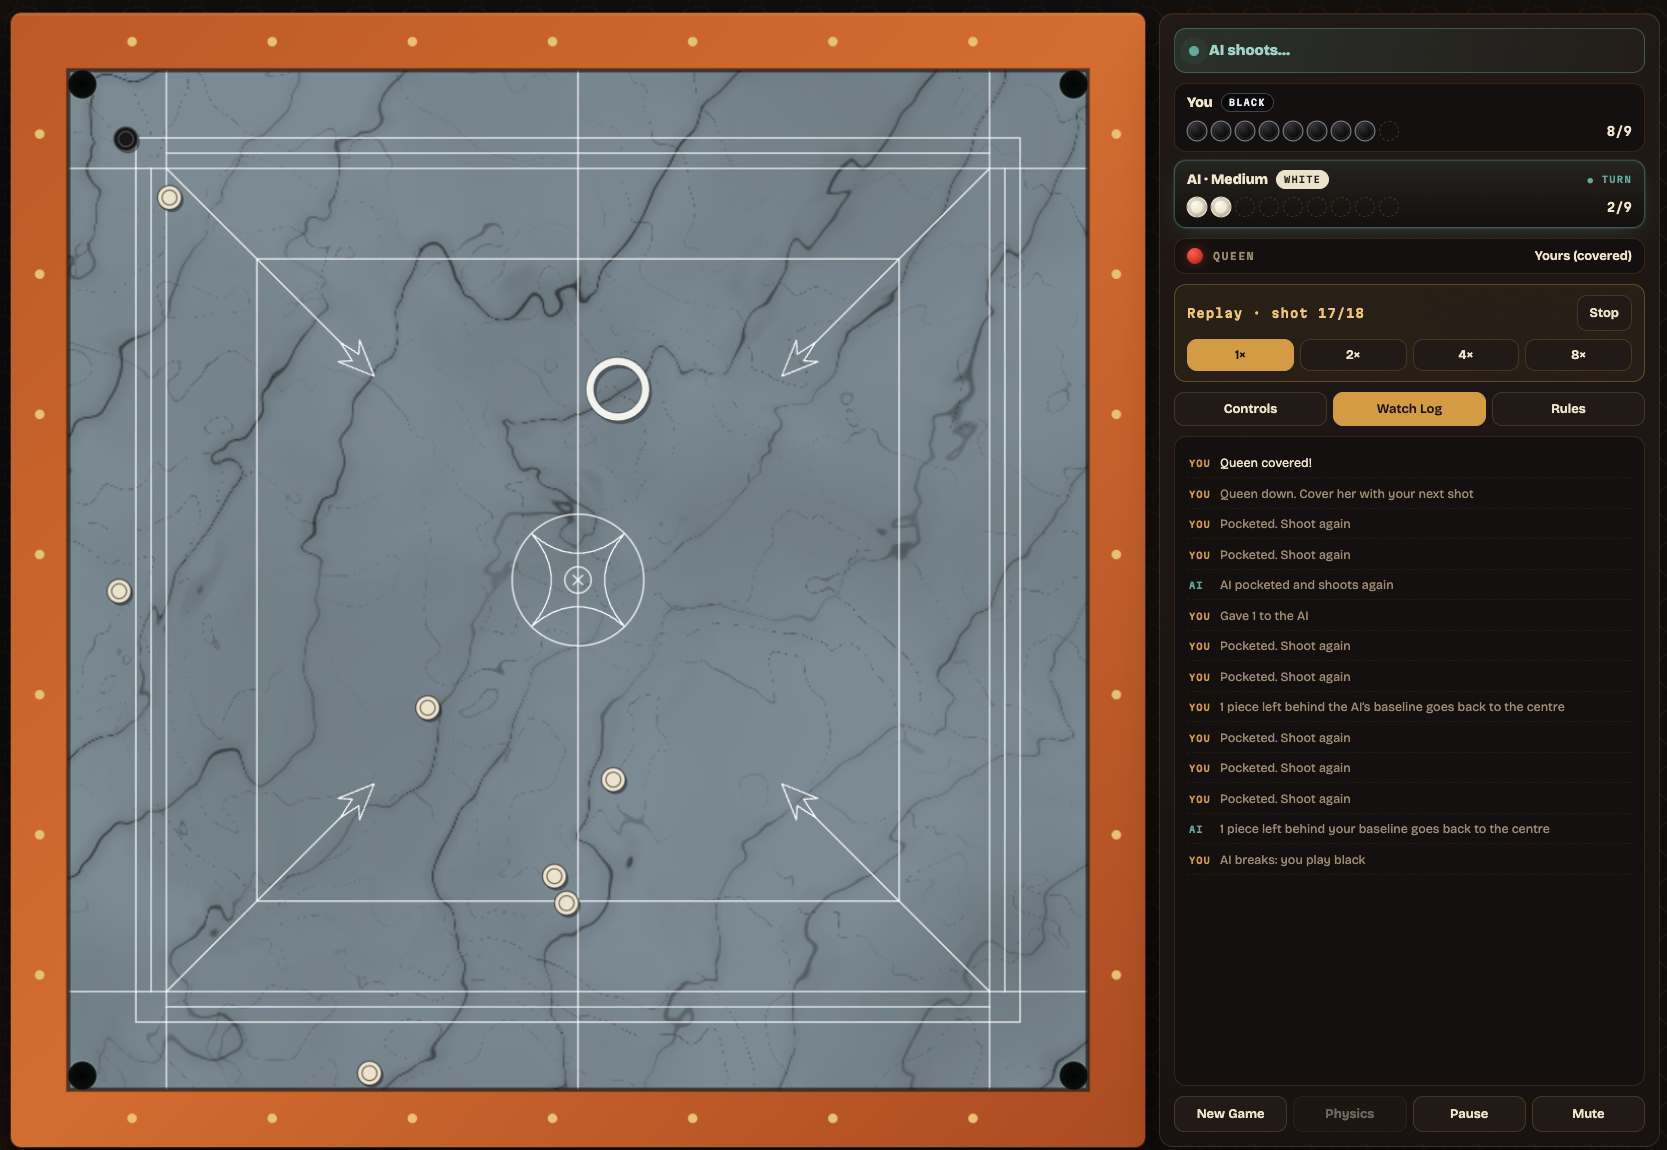Set replay speed to 8×

[1578, 355]
